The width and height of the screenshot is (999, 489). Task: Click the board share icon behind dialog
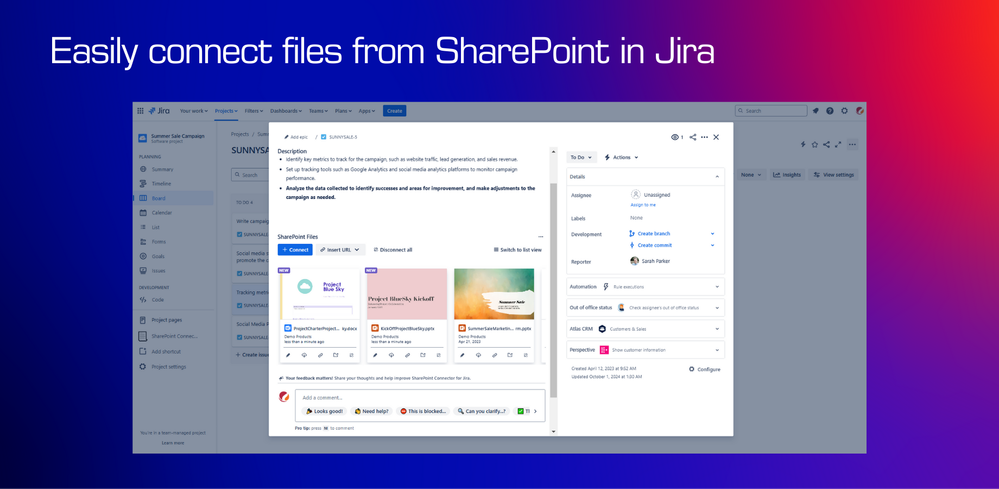(826, 145)
